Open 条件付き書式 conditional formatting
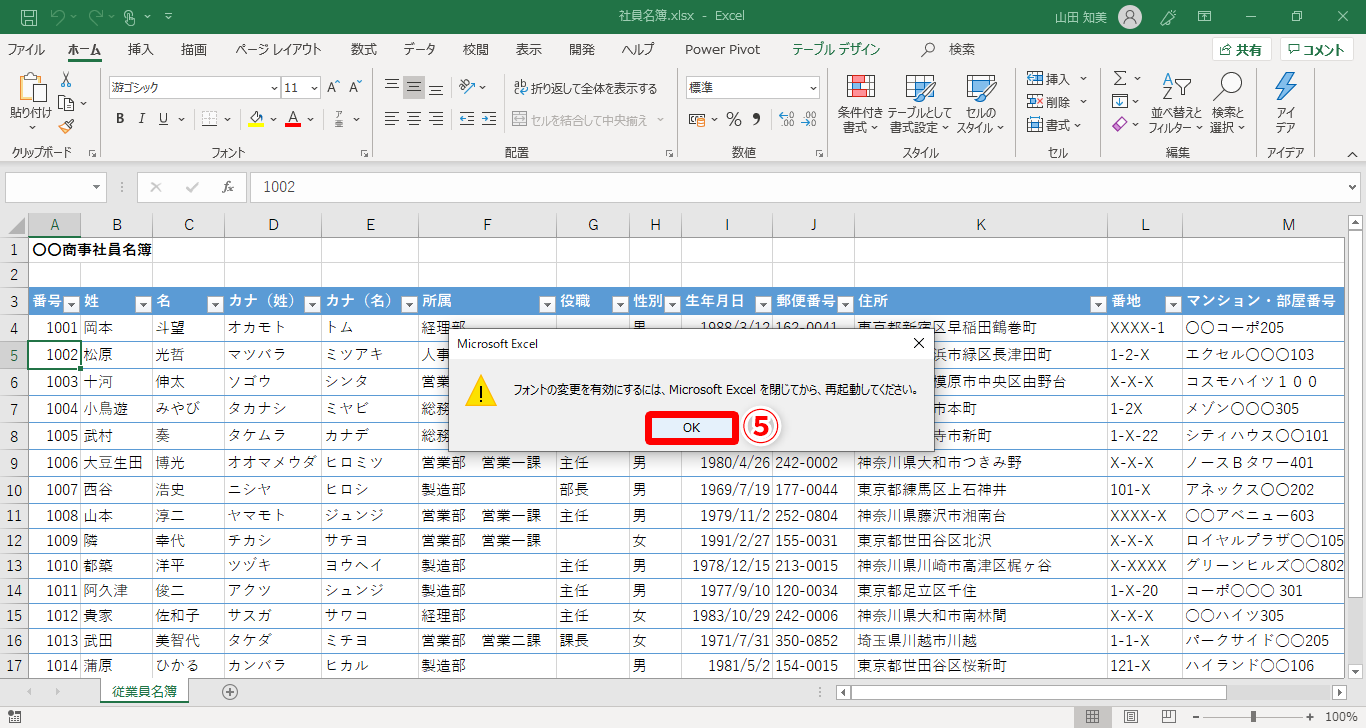The width and height of the screenshot is (1366, 728). [x=861, y=103]
